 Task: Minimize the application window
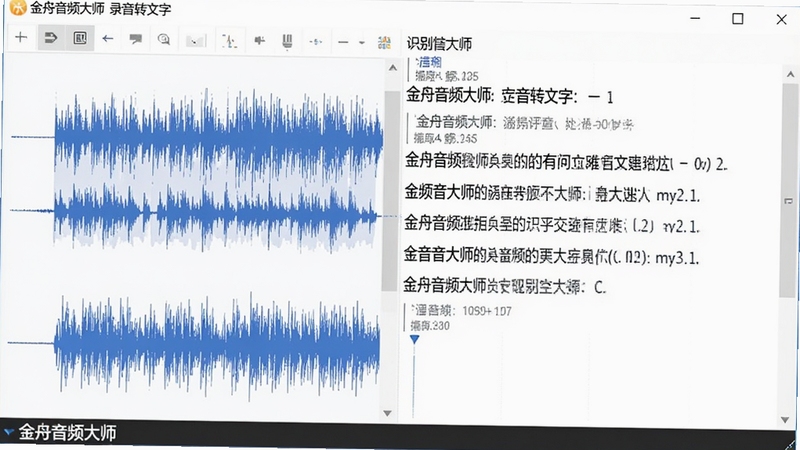[x=695, y=18]
